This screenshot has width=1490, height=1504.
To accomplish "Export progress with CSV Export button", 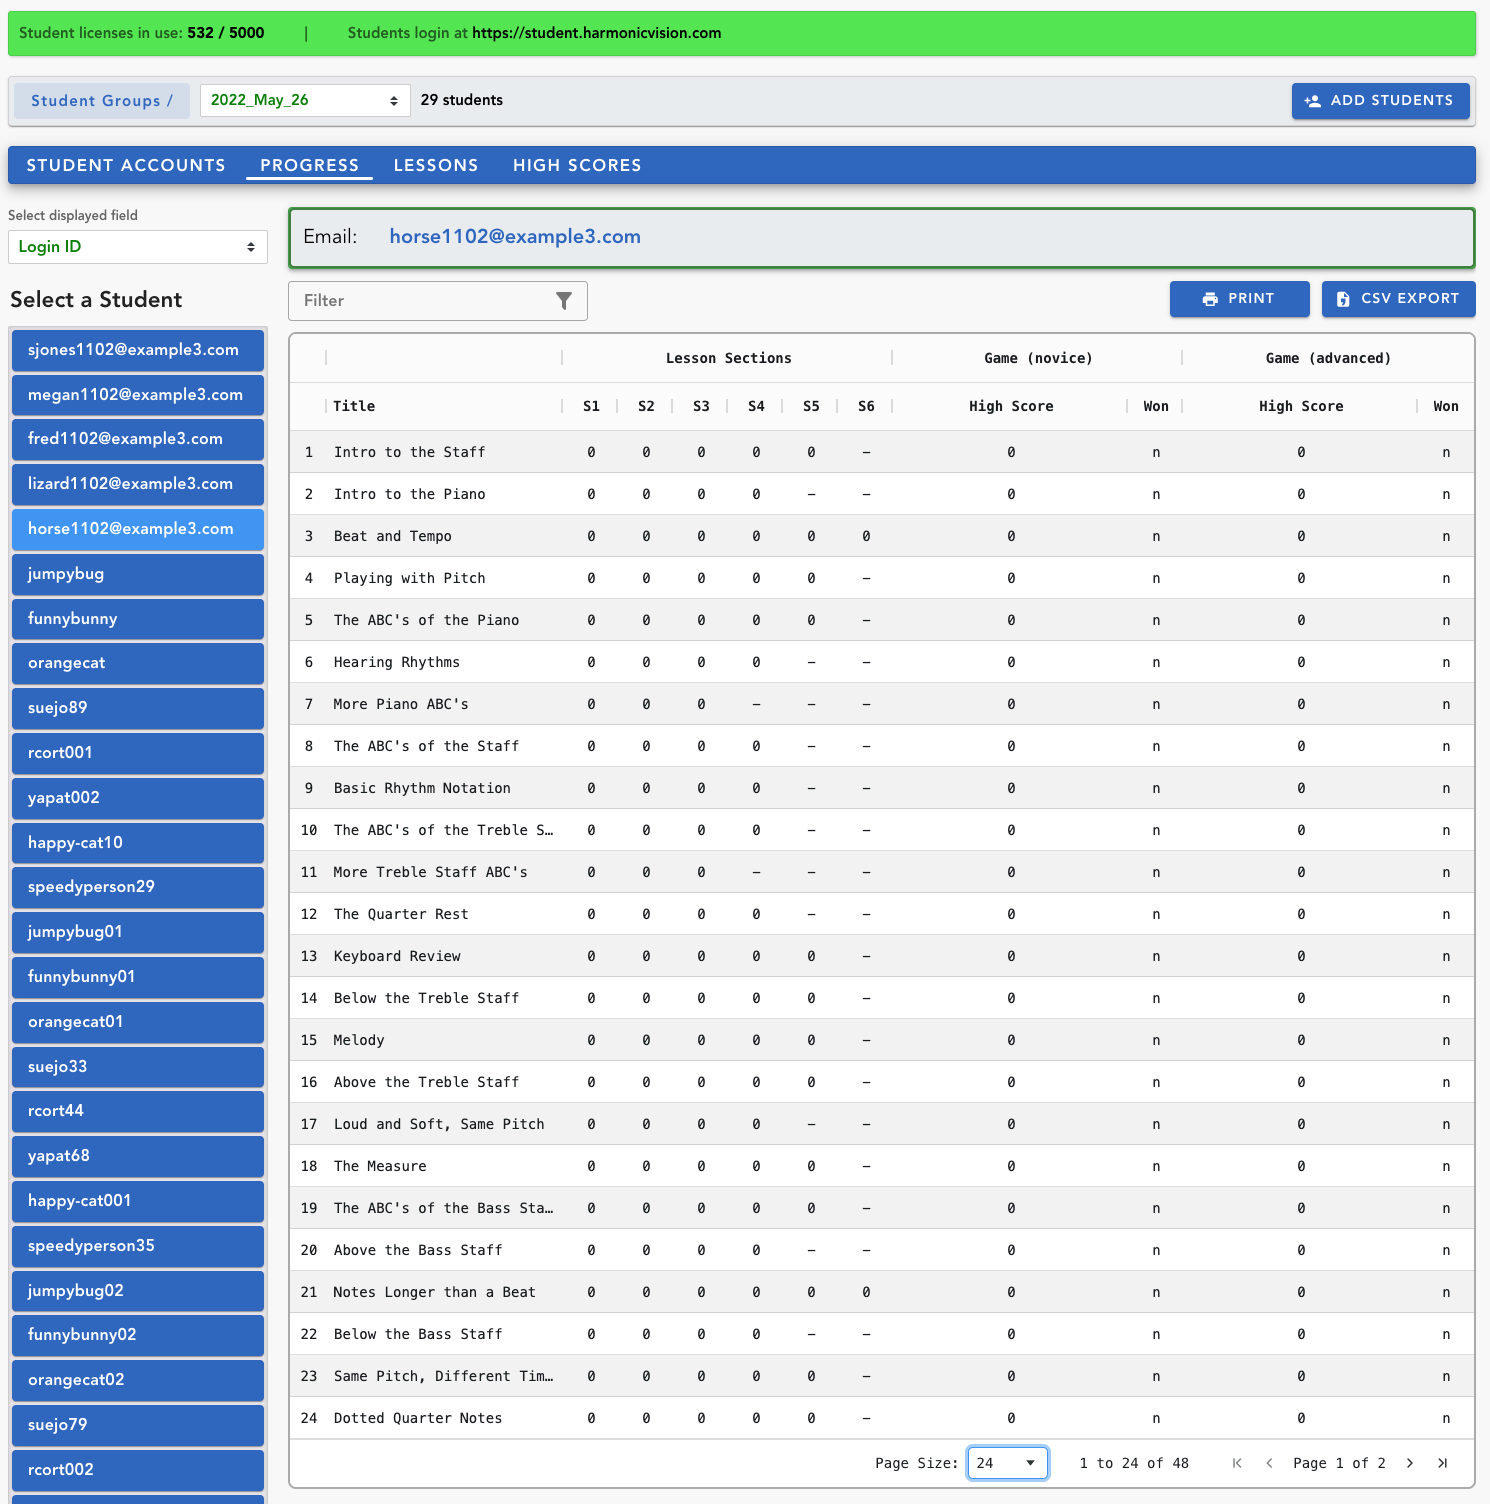I will tap(1398, 299).
